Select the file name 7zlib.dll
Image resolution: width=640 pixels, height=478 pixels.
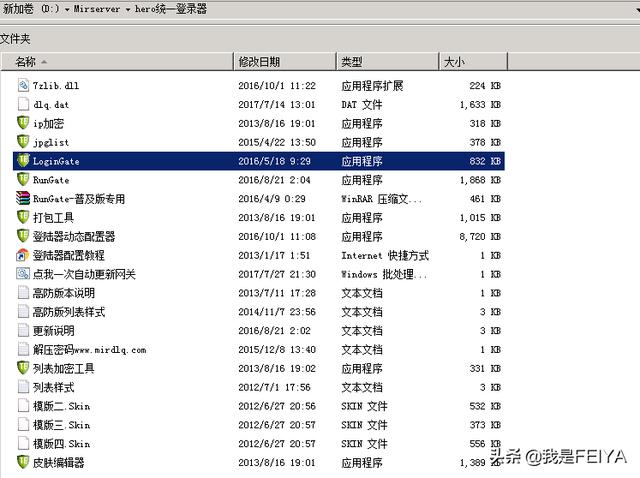tap(56, 86)
